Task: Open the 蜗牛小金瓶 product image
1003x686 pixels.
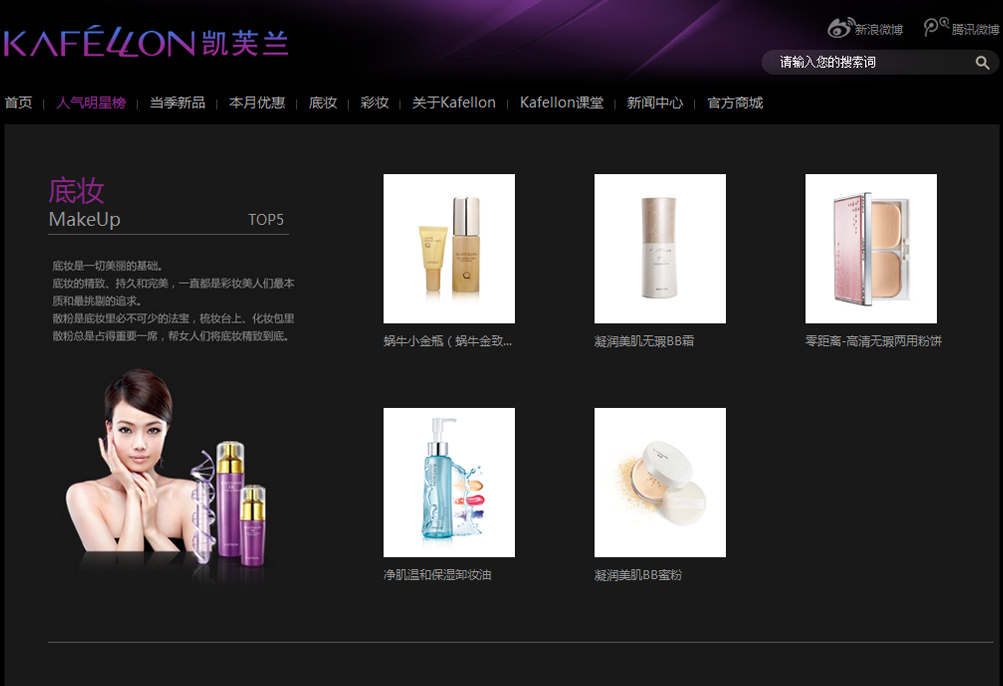Action: click(x=449, y=248)
